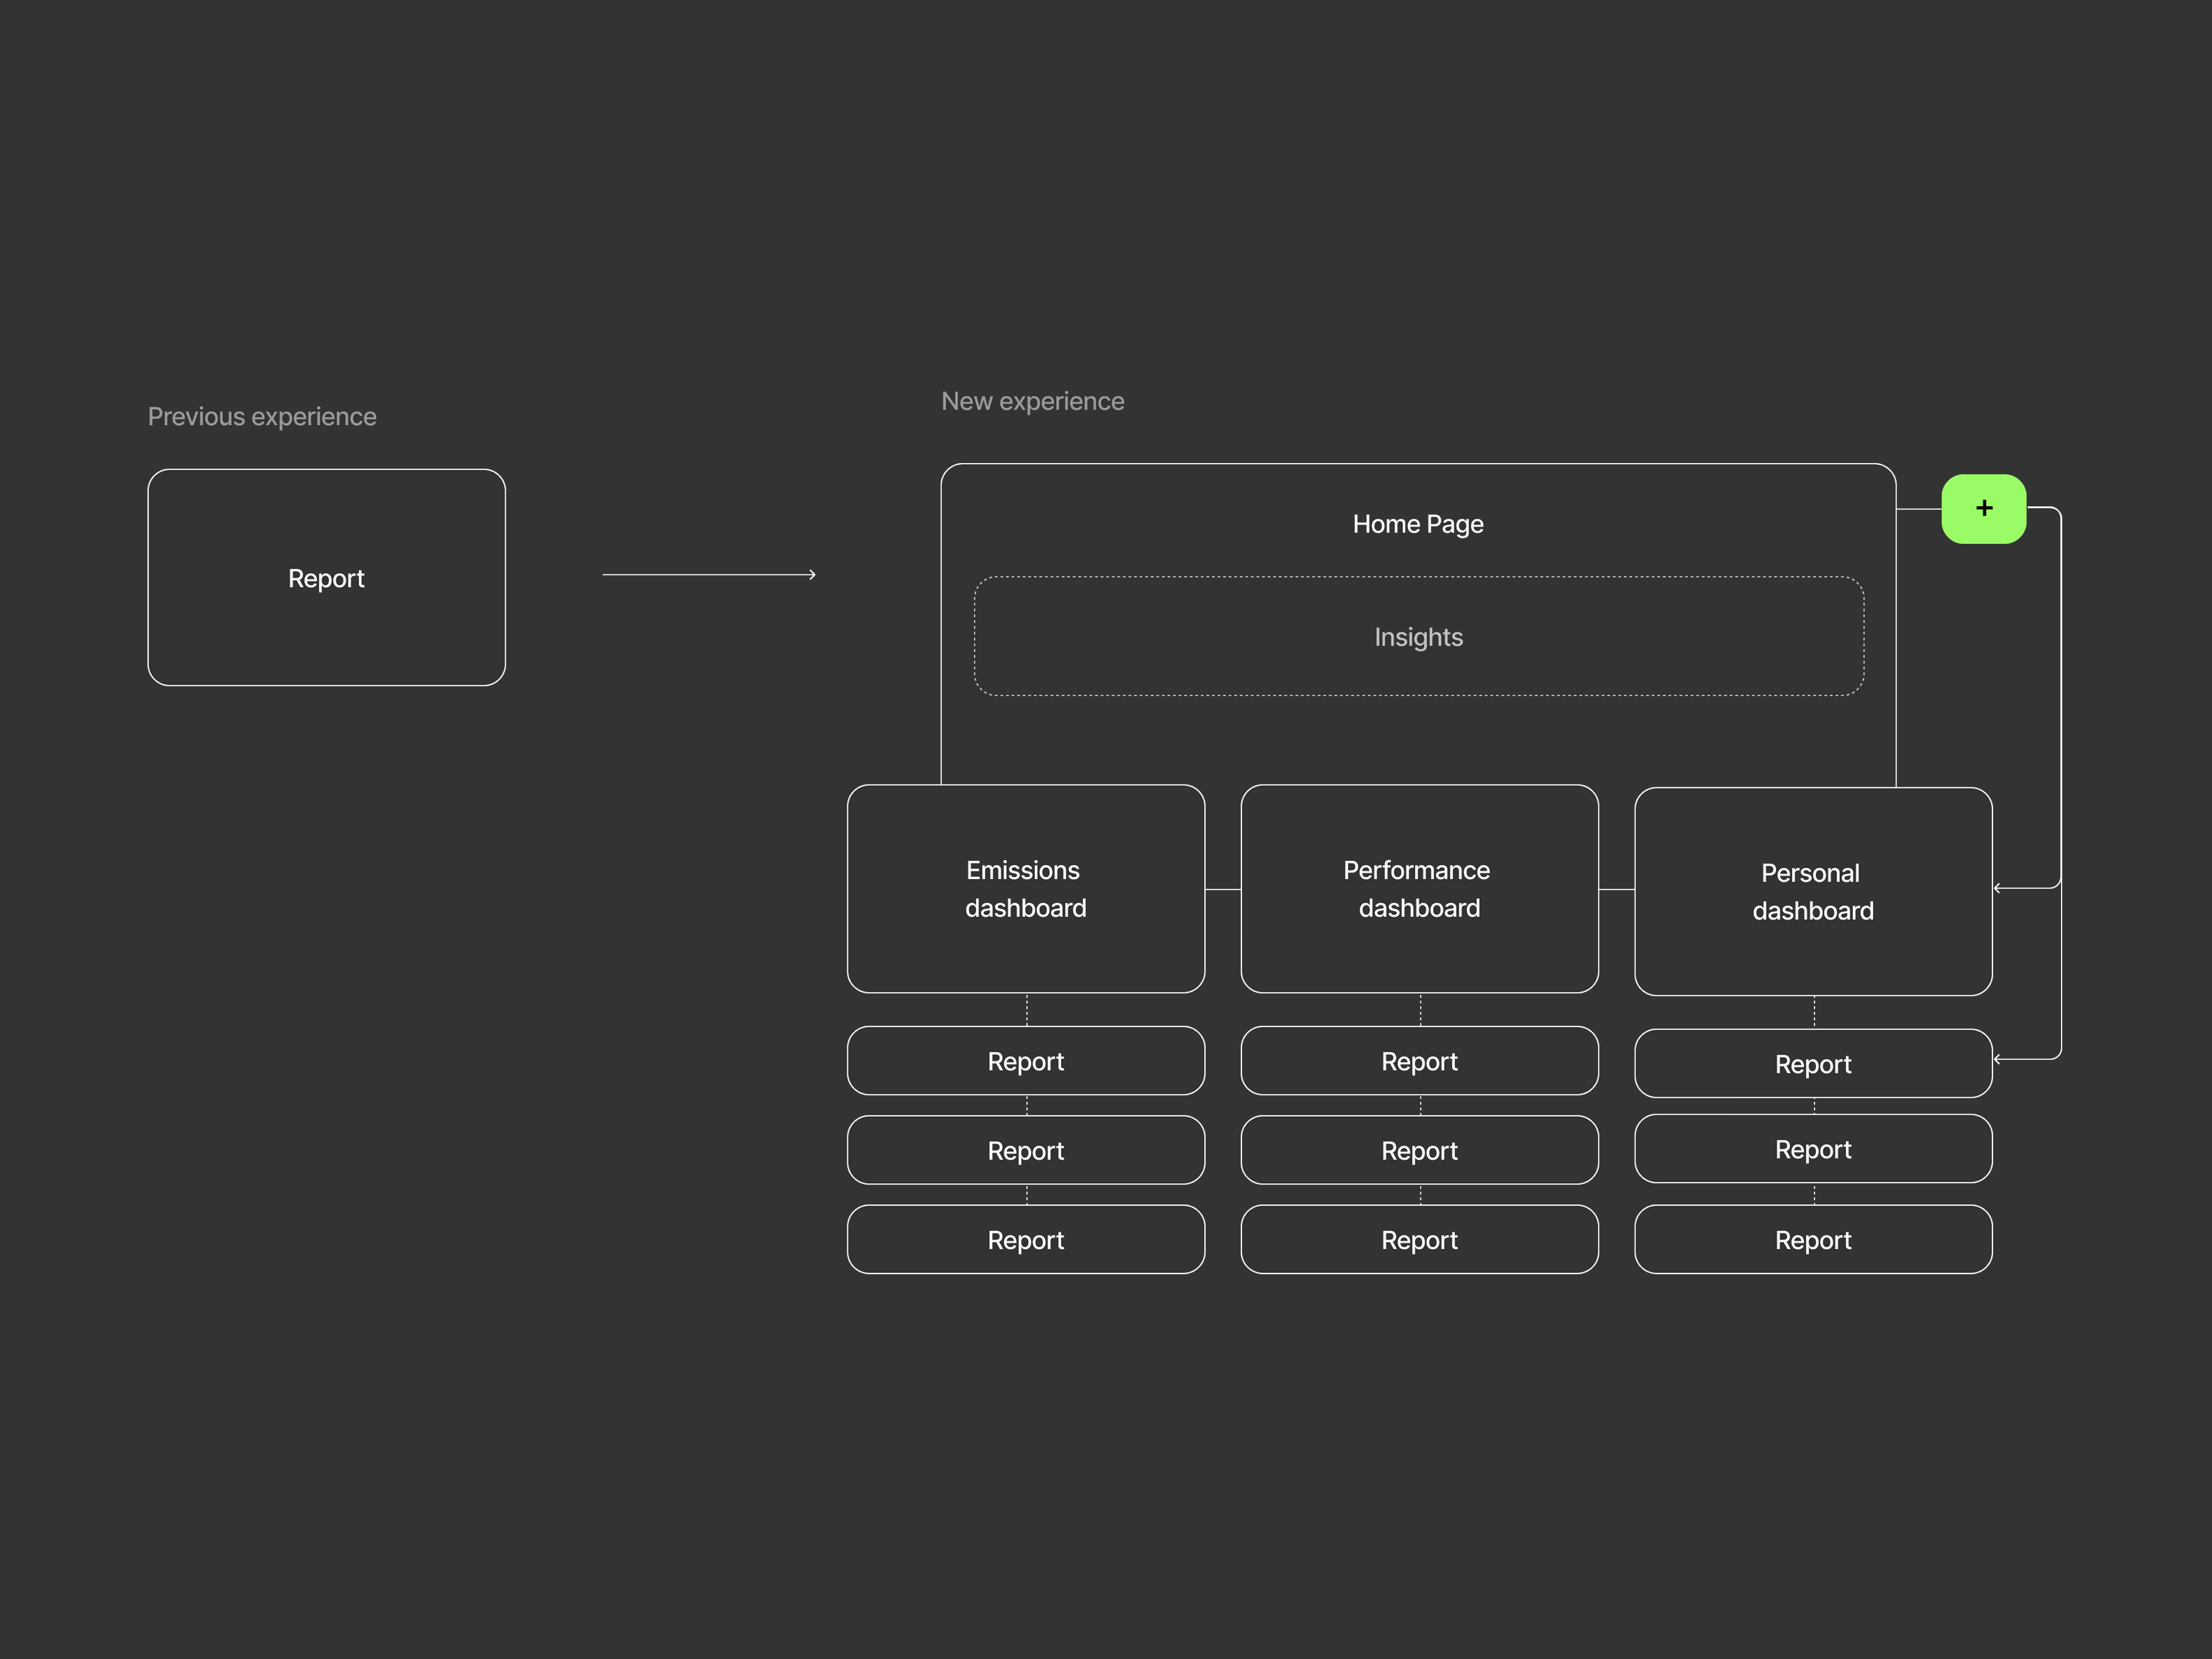Click first Report under Emissions dashboard
Screen dimensions: 2212x1659
click(1025, 1061)
